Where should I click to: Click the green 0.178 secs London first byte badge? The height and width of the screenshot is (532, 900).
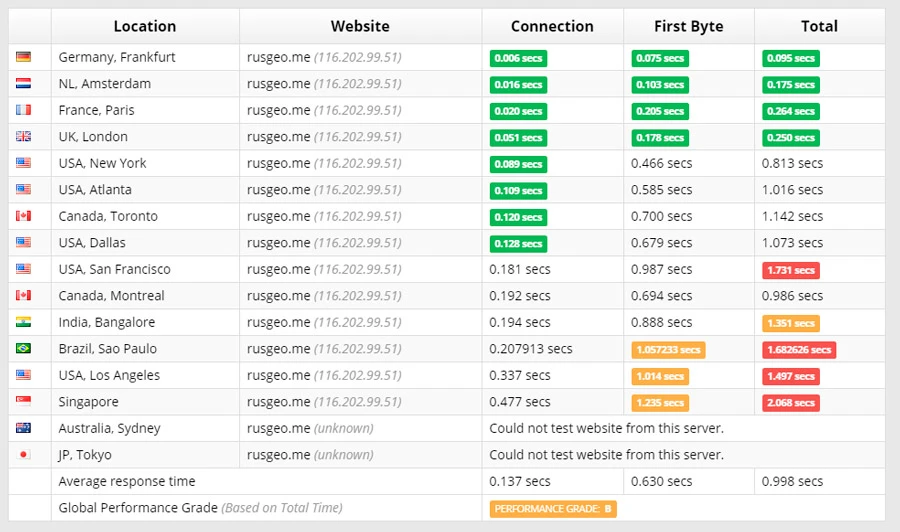[x=660, y=138]
